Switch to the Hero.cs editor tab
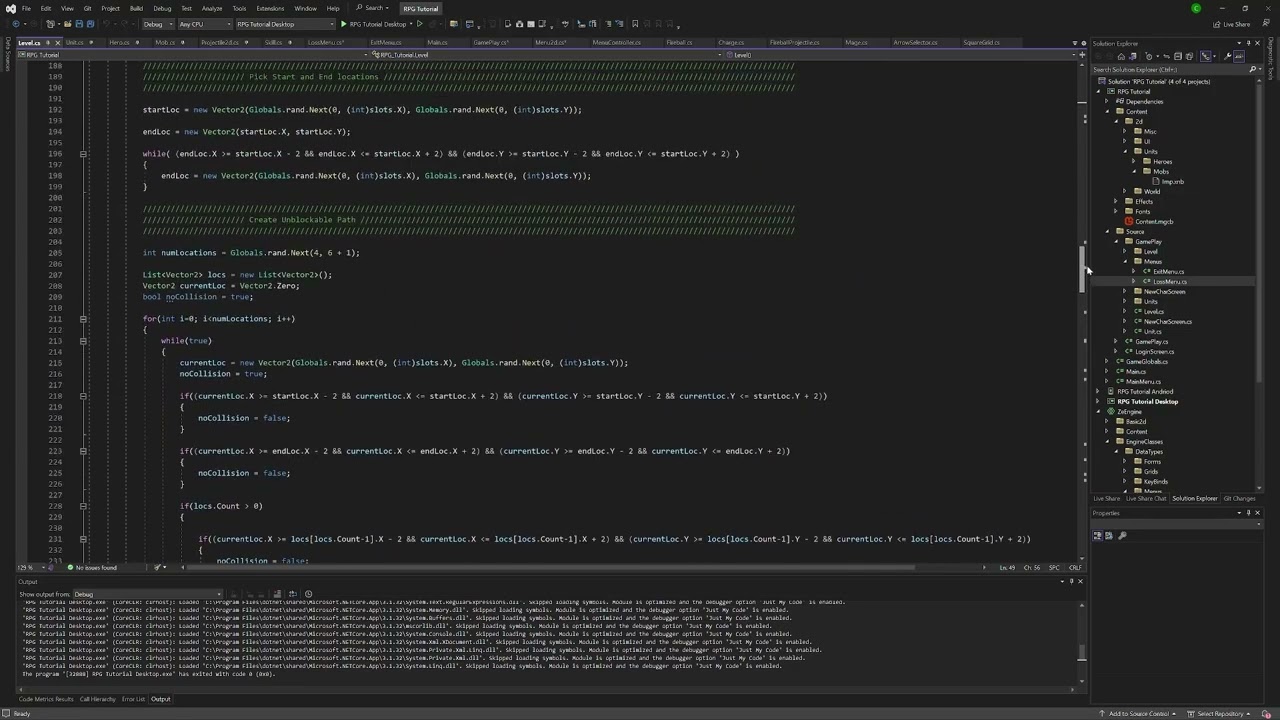The width and height of the screenshot is (1280, 720). 119,43
